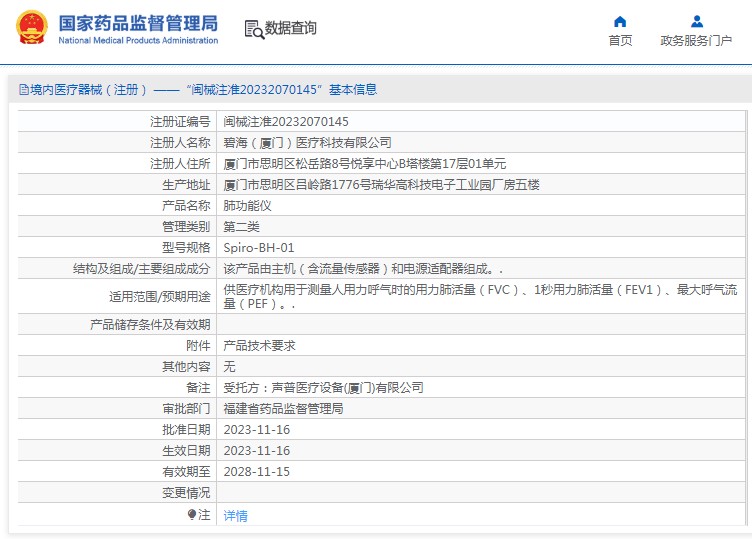Click the 注册人名称 label
This screenshot has height=539, width=752.
point(180,143)
